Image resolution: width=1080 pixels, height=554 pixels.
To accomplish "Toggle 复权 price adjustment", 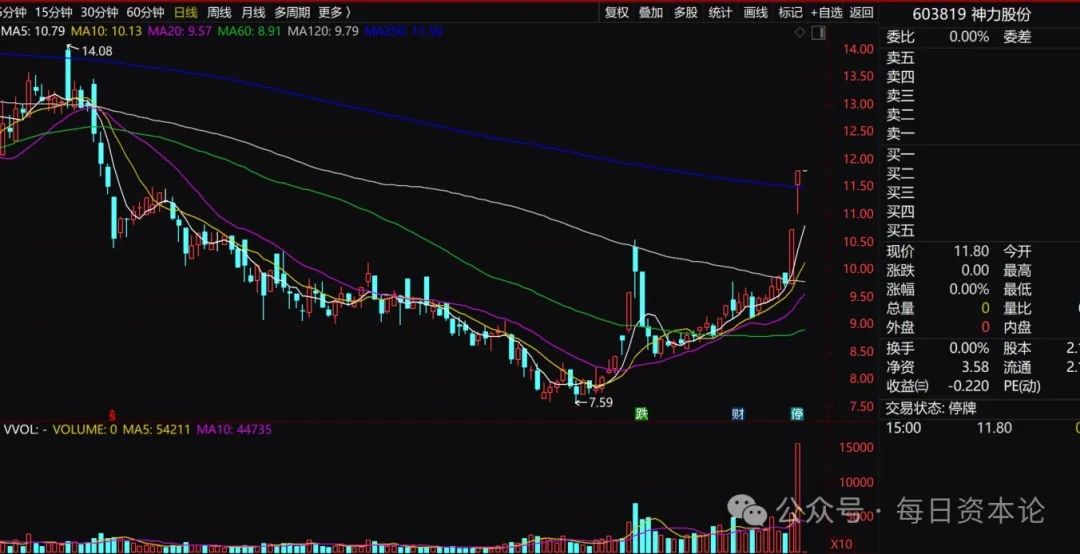I will pos(617,12).
